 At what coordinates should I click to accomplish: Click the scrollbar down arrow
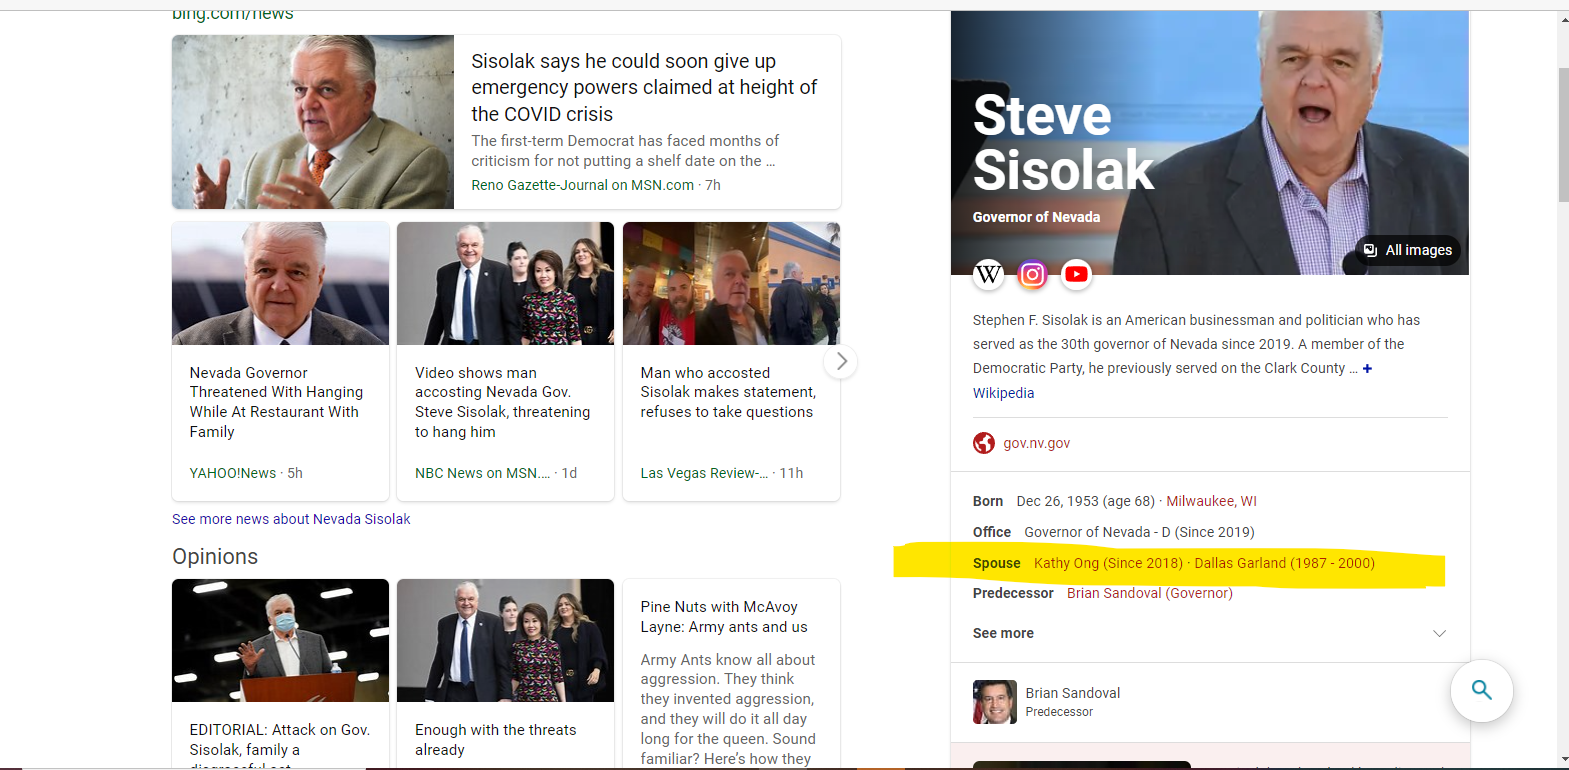(1563, 760)
